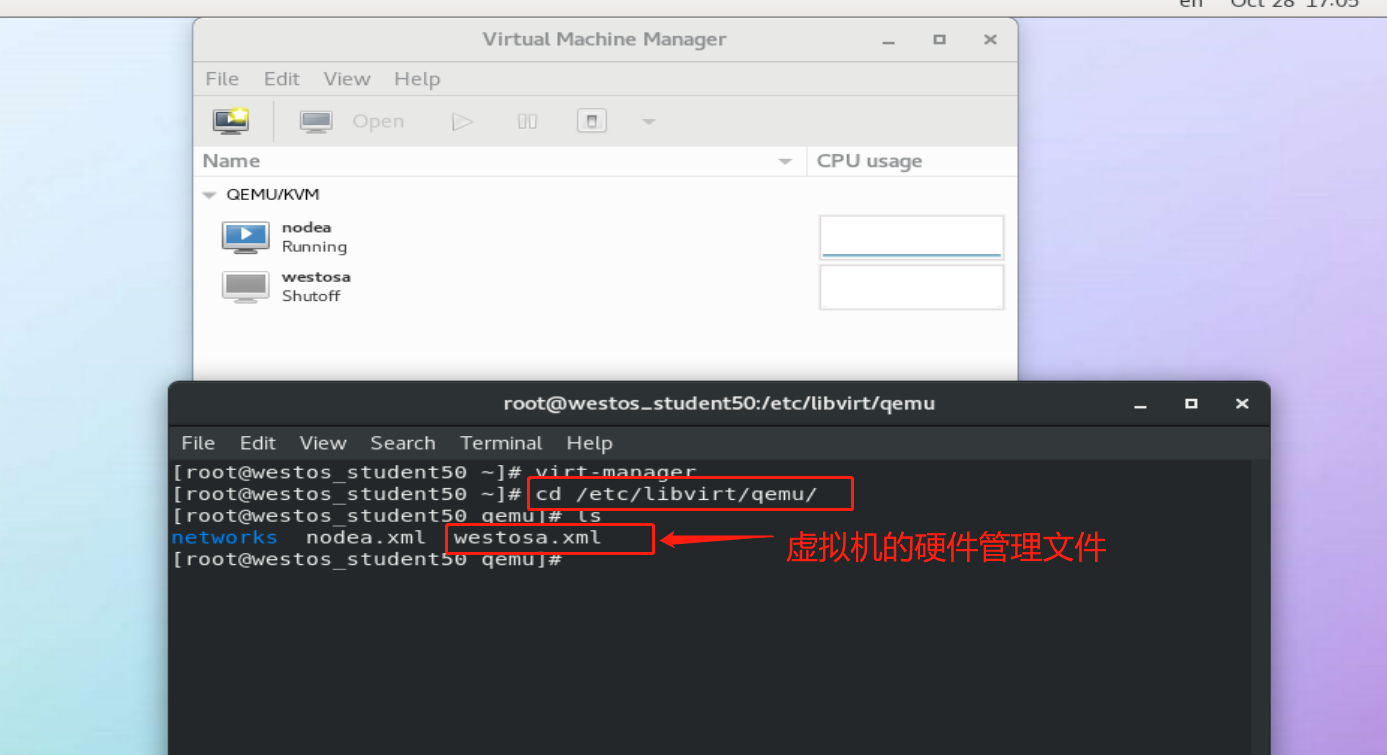Click the 'cd /etc/libvirt/qemu/' command text

click(677, 494)
